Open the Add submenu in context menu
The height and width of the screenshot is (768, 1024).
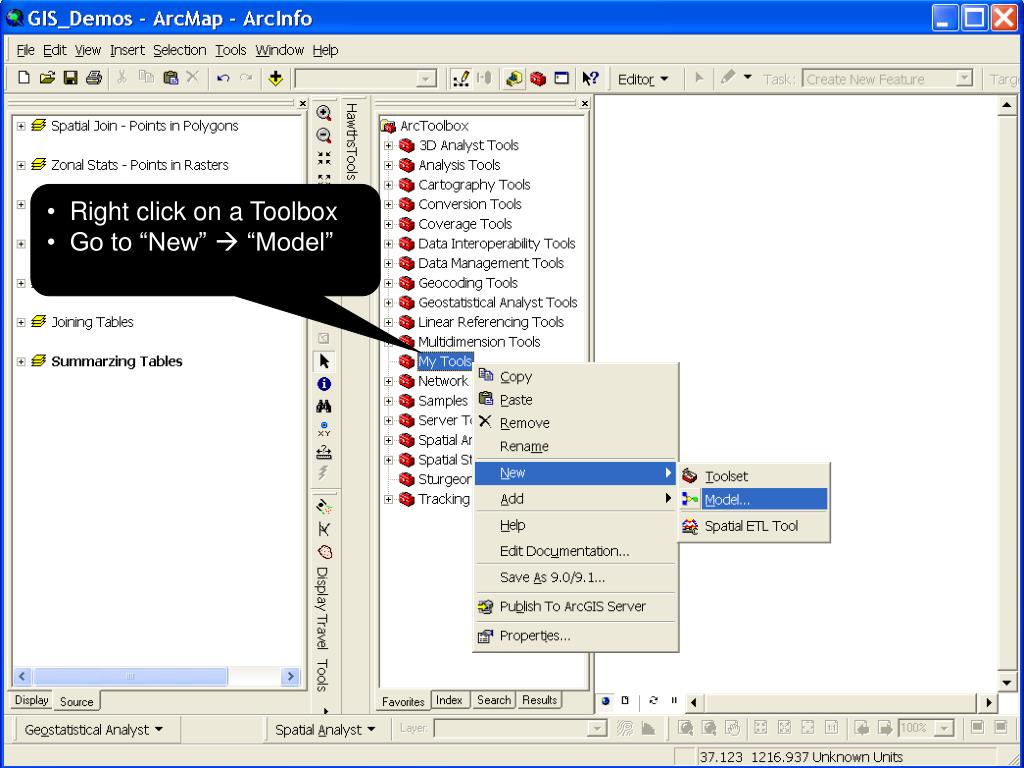click(575, 499)
